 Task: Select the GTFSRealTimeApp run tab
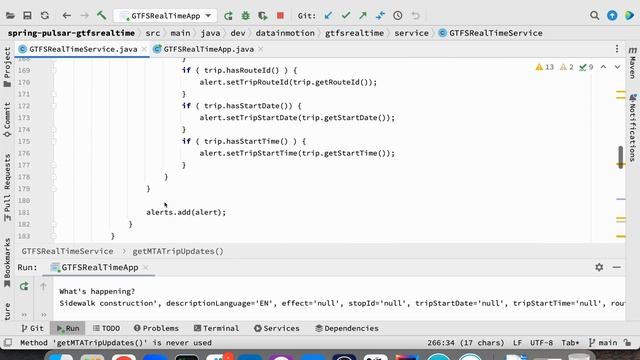100,268
